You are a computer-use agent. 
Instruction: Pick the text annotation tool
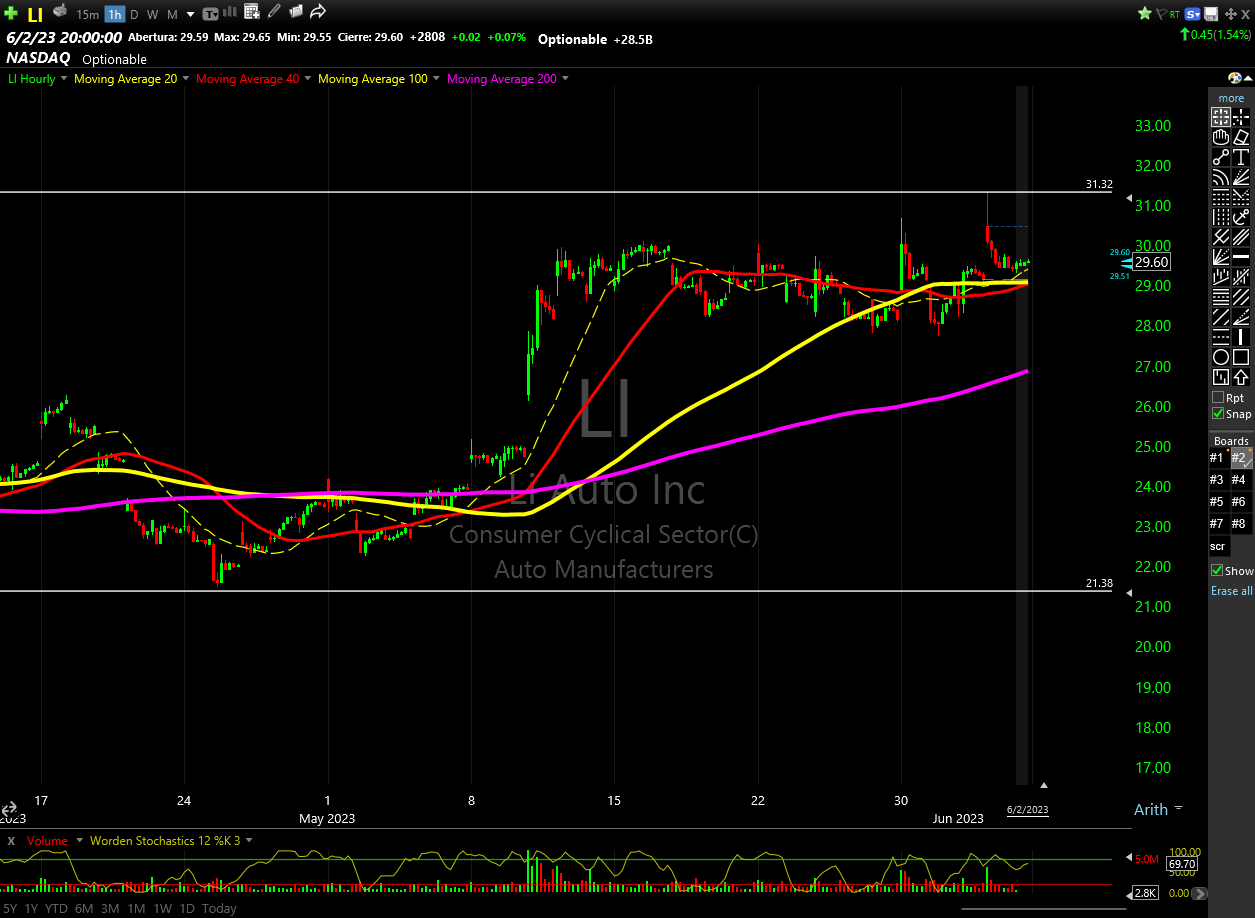coord(1241,157)
